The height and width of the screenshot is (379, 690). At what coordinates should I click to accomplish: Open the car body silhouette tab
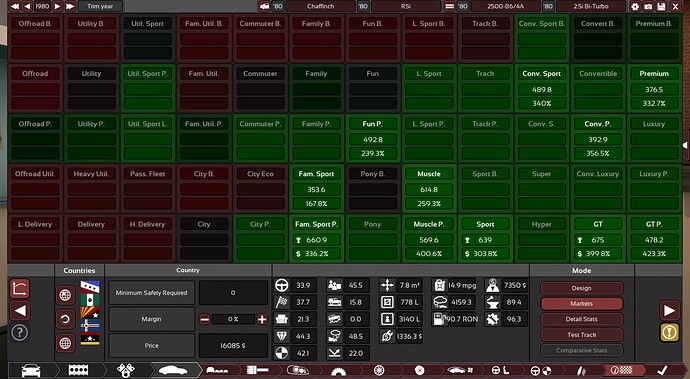click(x=173, y=371)
